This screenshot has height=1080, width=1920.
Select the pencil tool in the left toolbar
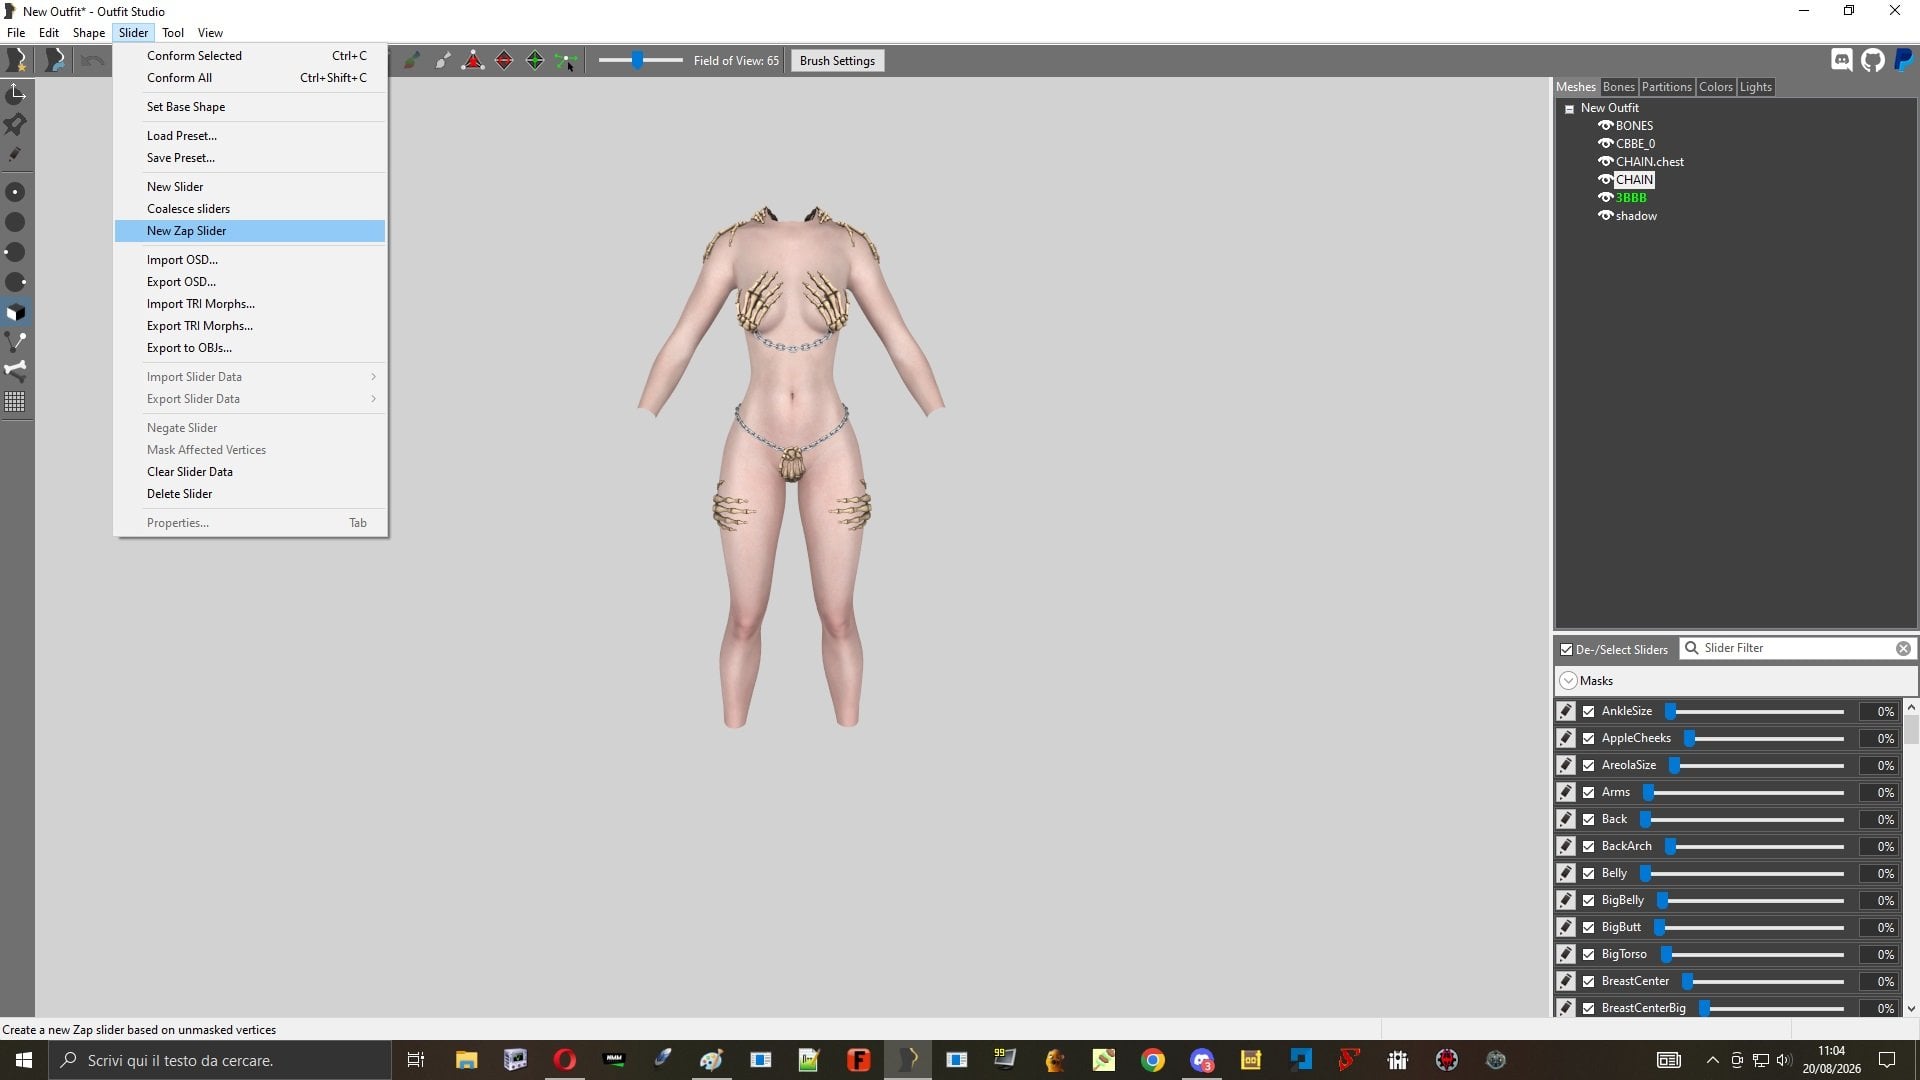click(15, 154)
